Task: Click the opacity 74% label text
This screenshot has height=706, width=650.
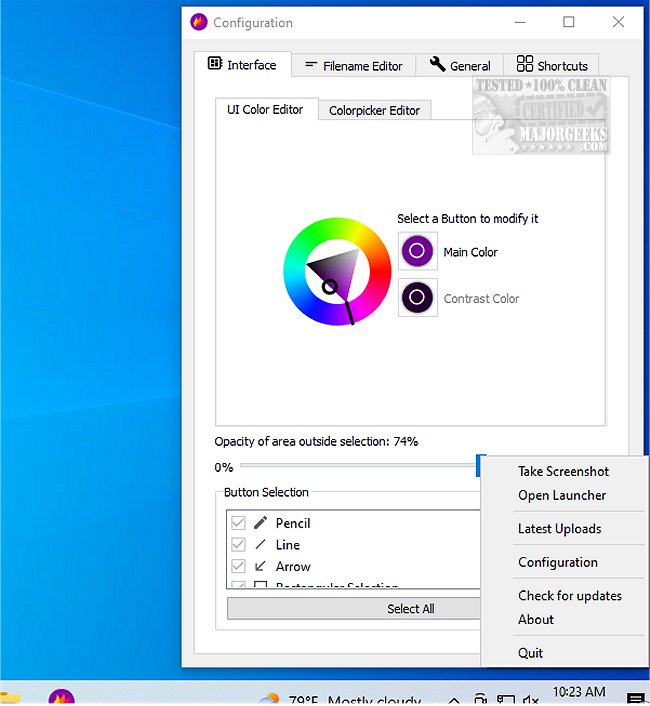Action: pos(316,442)
